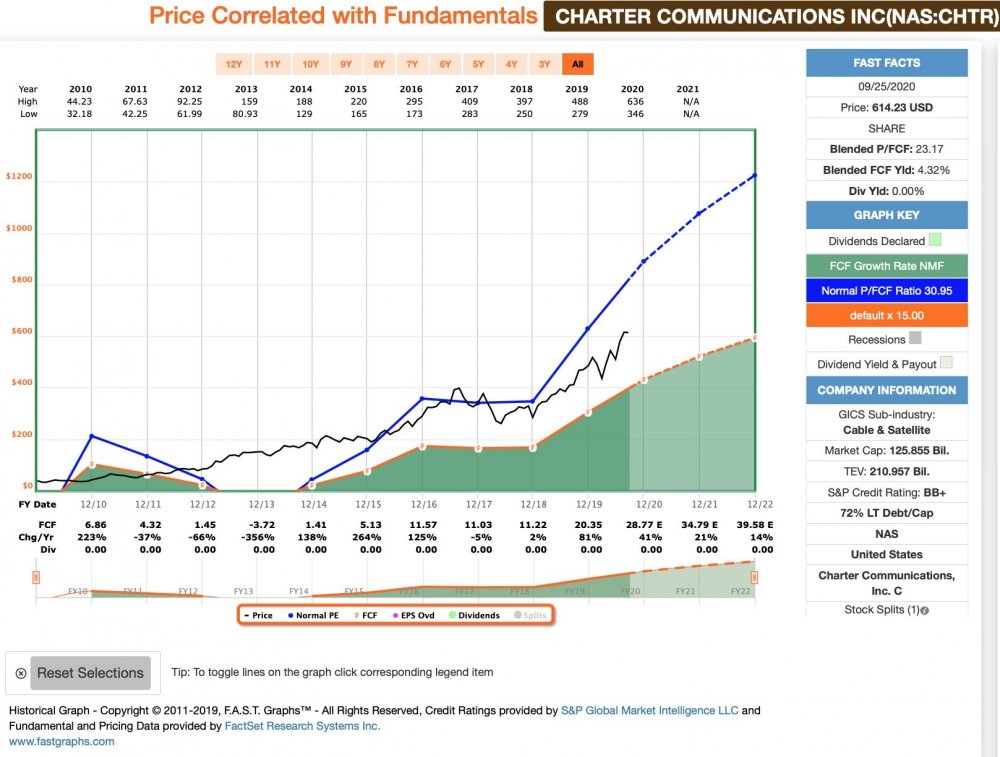
Task: Click the orange default x 15.00 swatch
Action: point(873,315)
